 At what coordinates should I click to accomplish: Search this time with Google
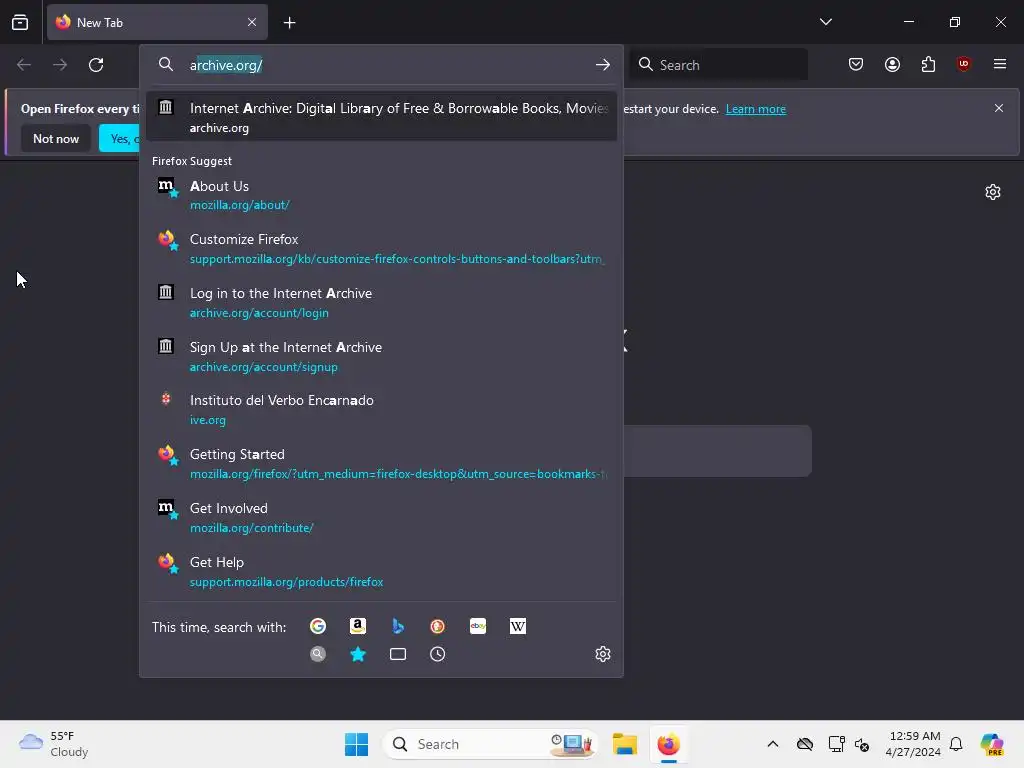click(318, 626)
